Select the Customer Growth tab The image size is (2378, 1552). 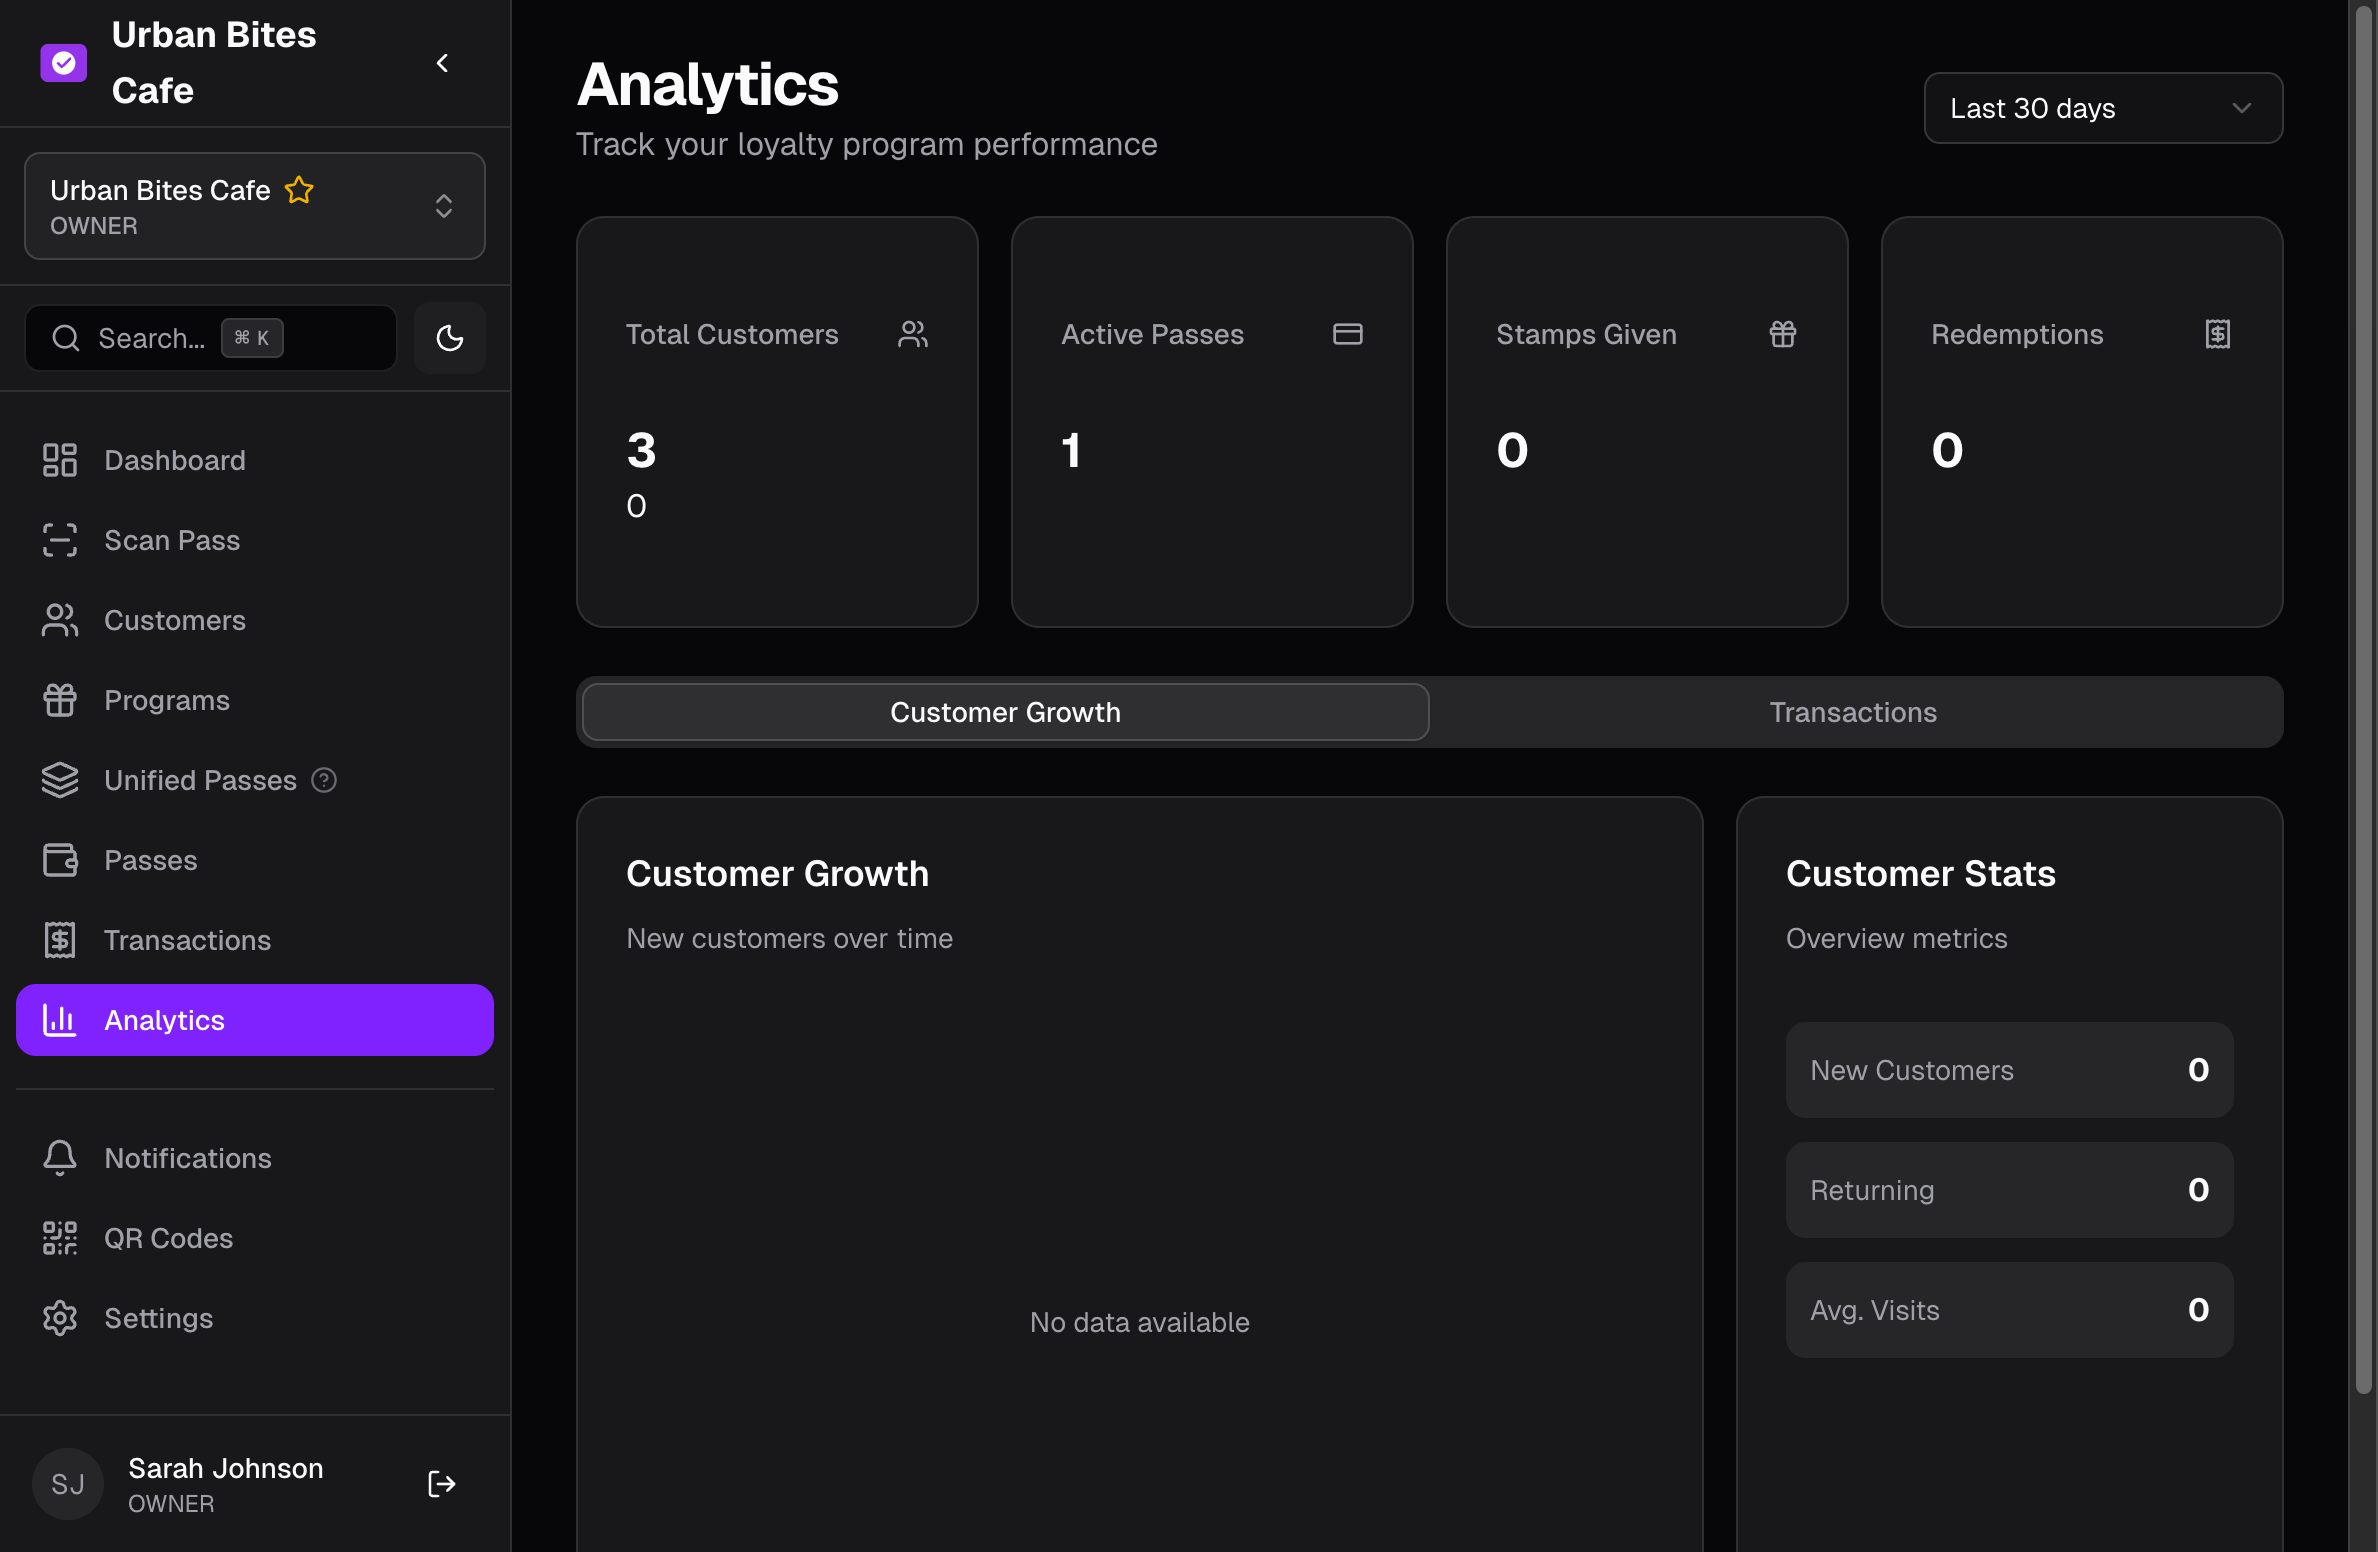tap(1004, 712)
